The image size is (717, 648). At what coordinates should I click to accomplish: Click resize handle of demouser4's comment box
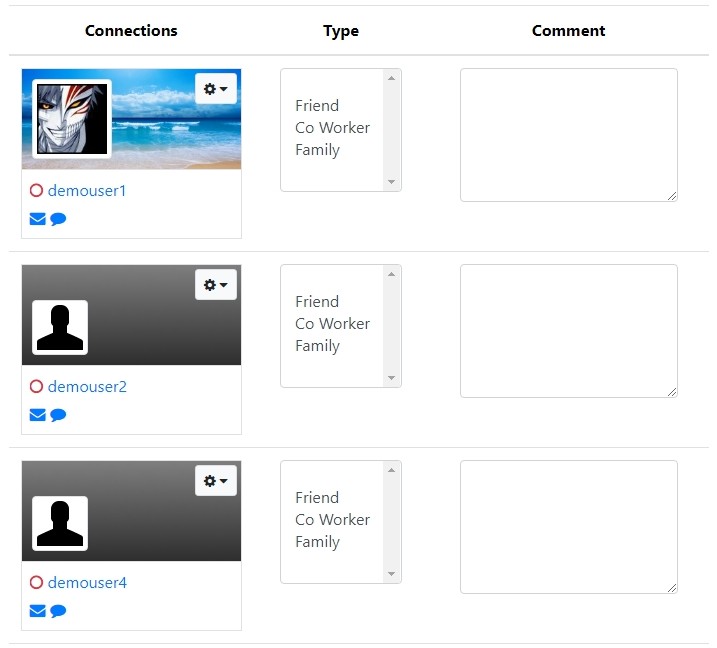click(672, 588)
